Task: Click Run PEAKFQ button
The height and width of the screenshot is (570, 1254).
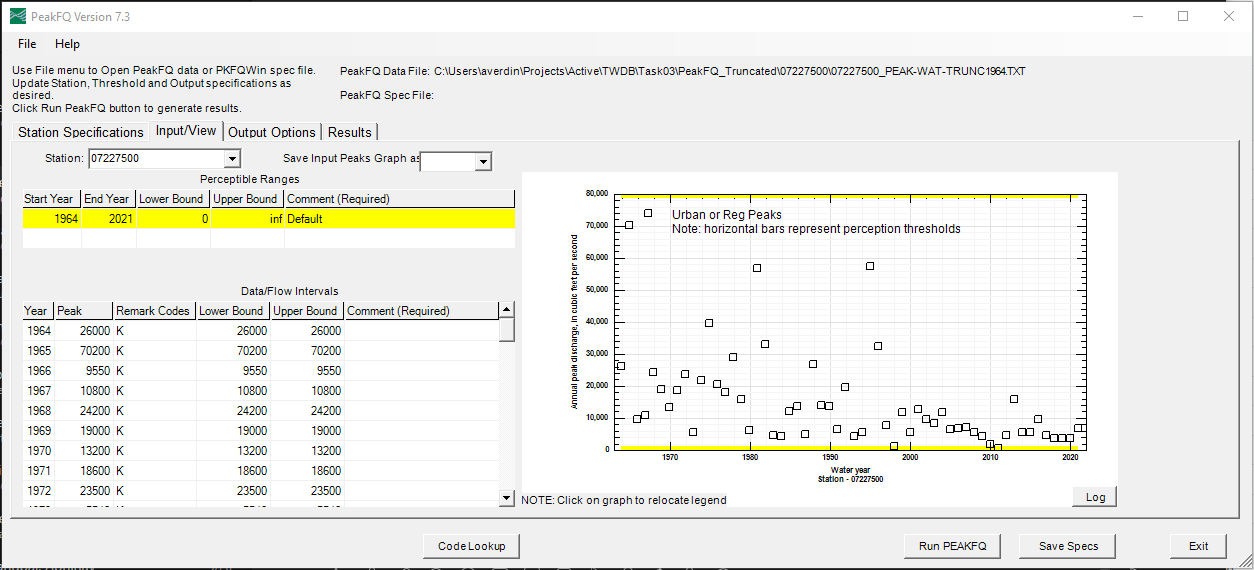Action: pyautogui.click(x=952, y=546)
